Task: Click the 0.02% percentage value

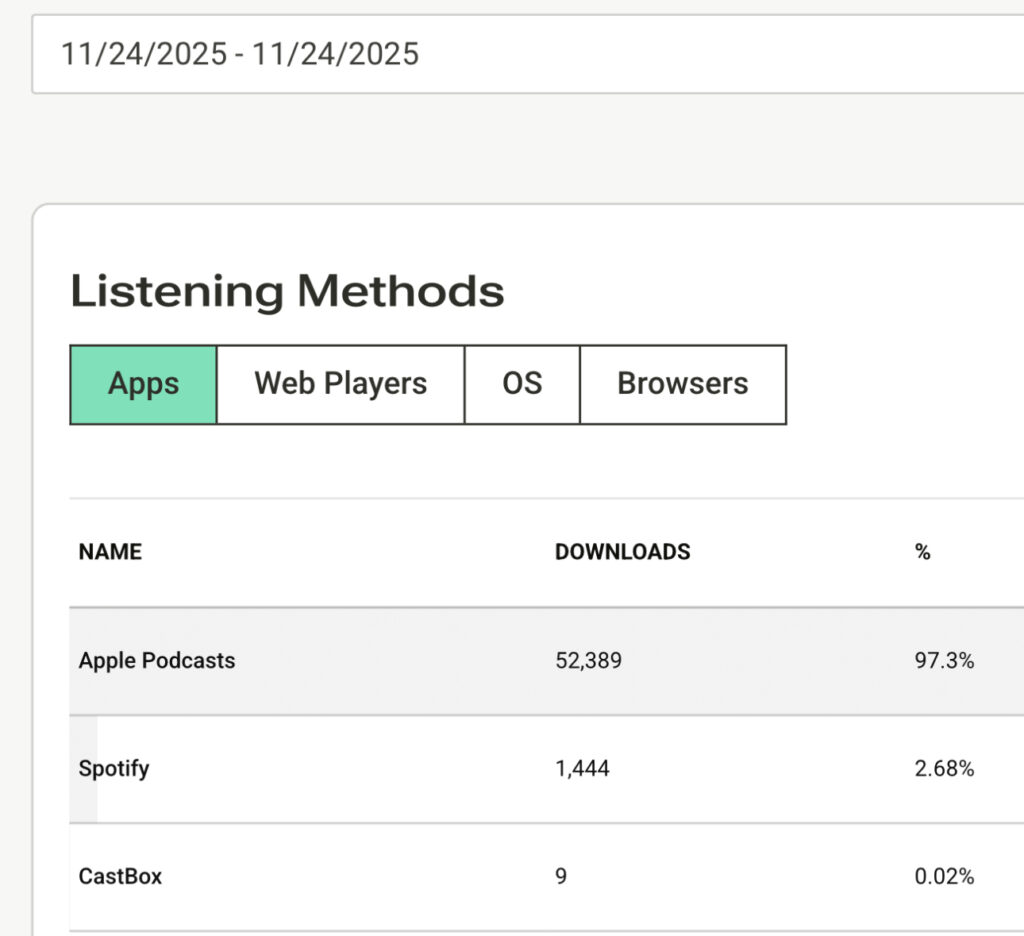Action: [944, 876]
